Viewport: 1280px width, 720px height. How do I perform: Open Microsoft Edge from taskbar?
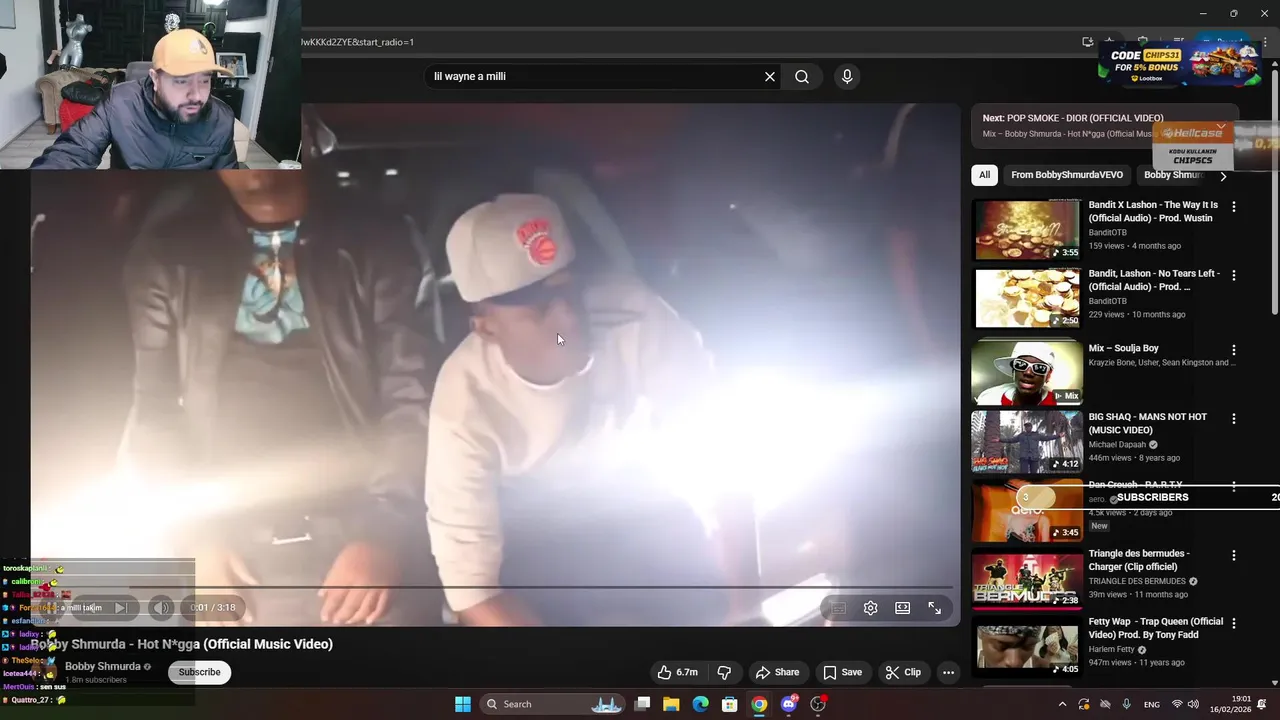click(701, 704)
